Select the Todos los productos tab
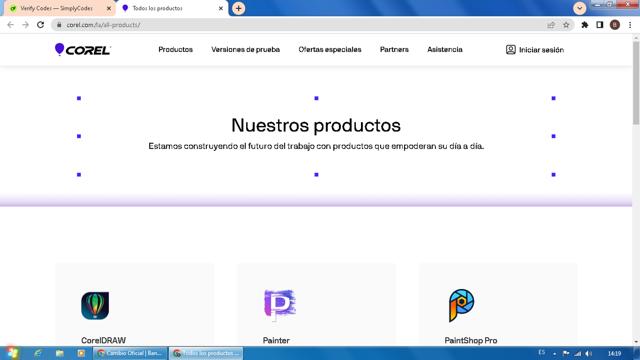Screen dimensions: 640x360 pos(171,8)
